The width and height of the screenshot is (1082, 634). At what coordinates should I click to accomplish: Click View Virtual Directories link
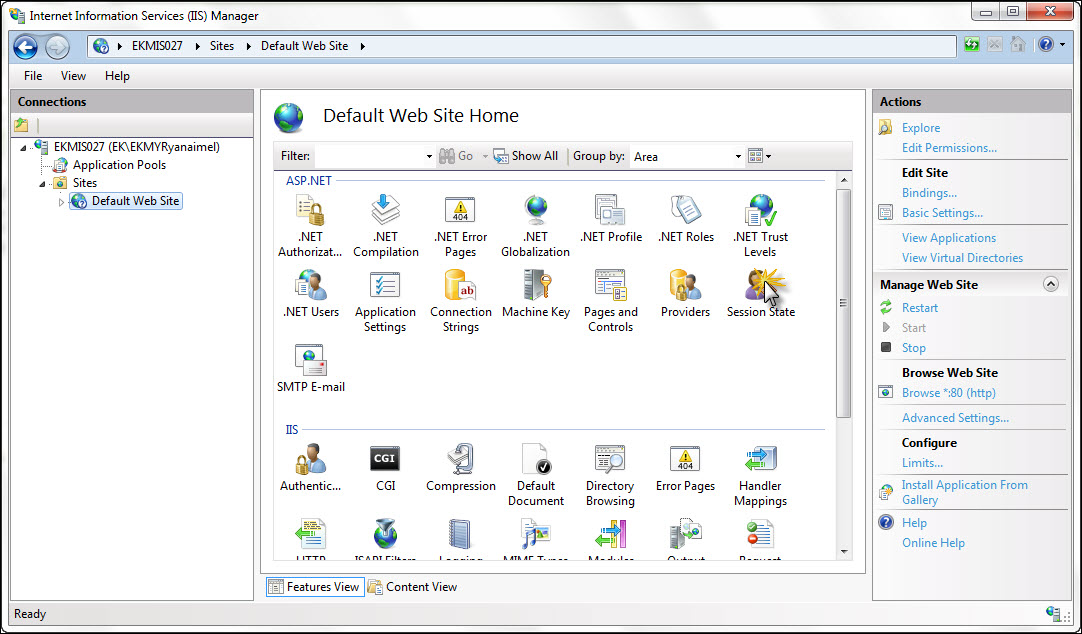(962, 257)
